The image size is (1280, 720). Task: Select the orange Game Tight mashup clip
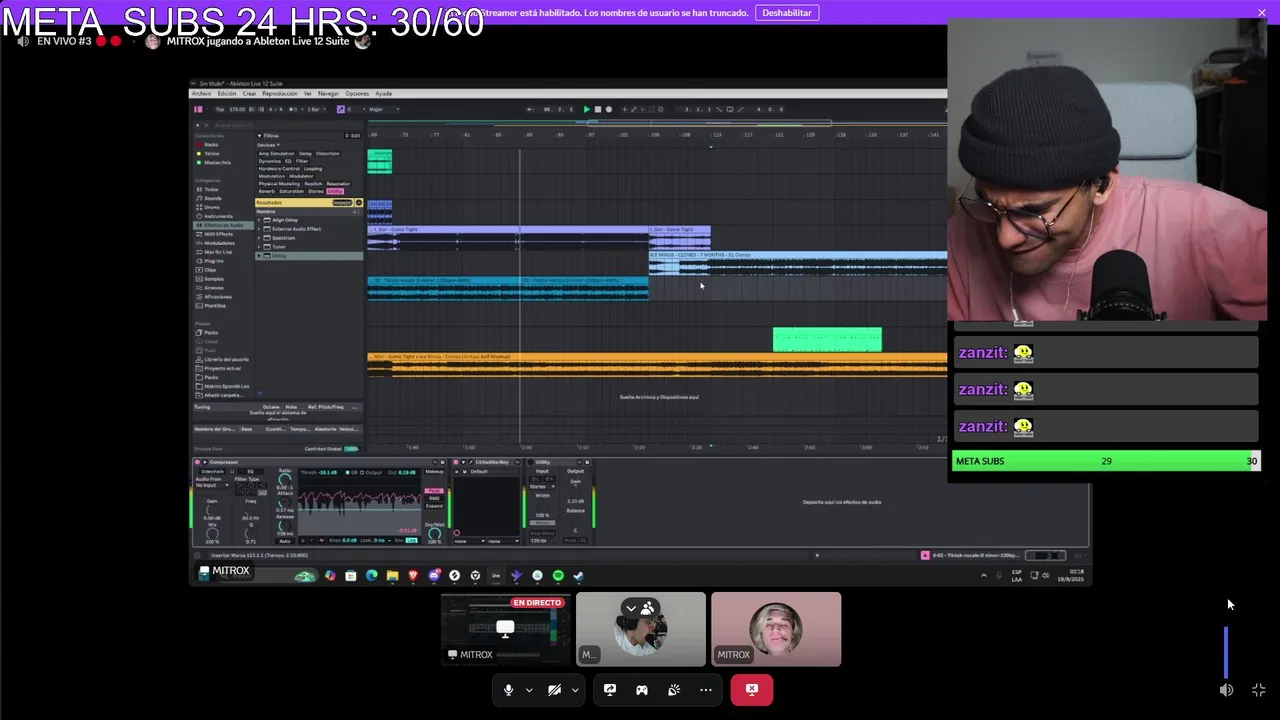[656, 364]
